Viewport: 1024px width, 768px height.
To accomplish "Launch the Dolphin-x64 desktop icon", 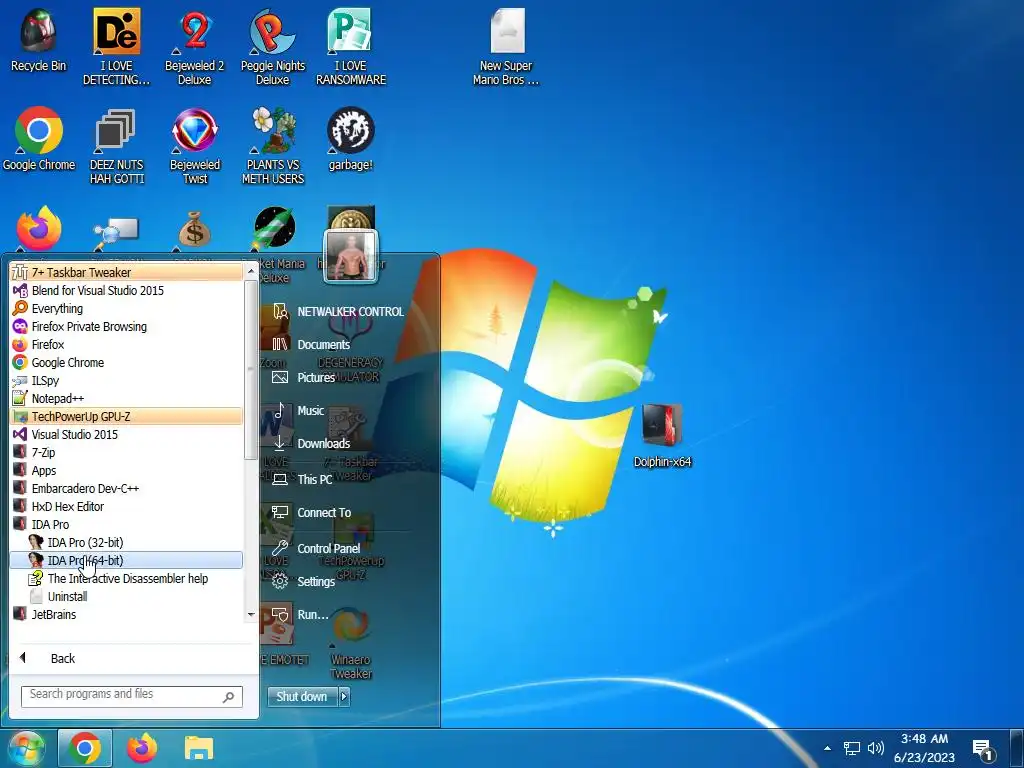I will click(662, 434).
